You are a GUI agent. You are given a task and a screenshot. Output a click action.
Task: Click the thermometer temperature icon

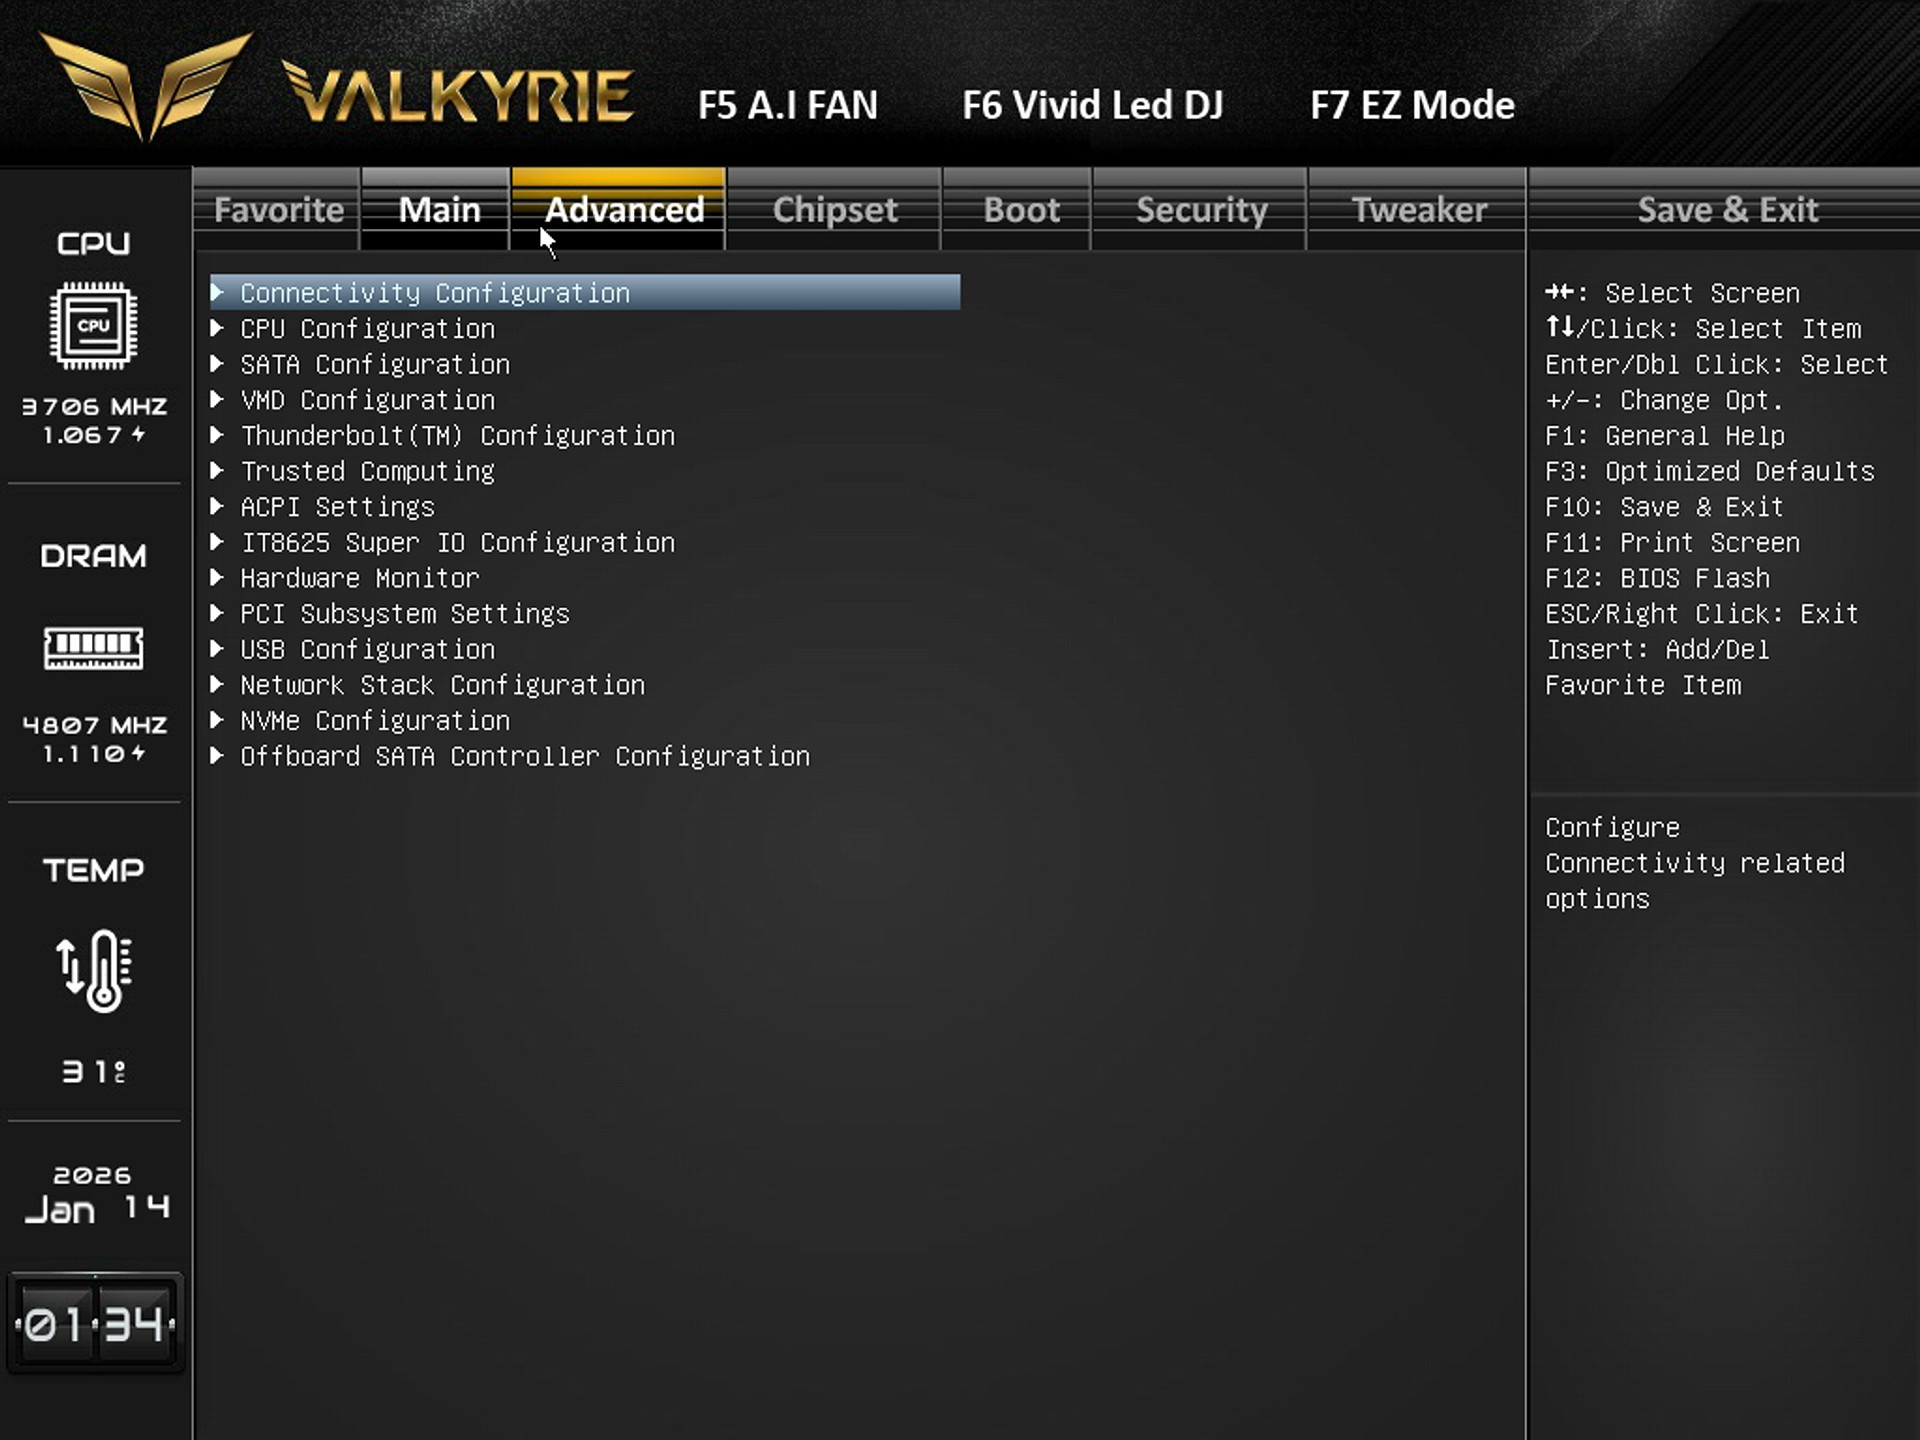pos(95,970)
